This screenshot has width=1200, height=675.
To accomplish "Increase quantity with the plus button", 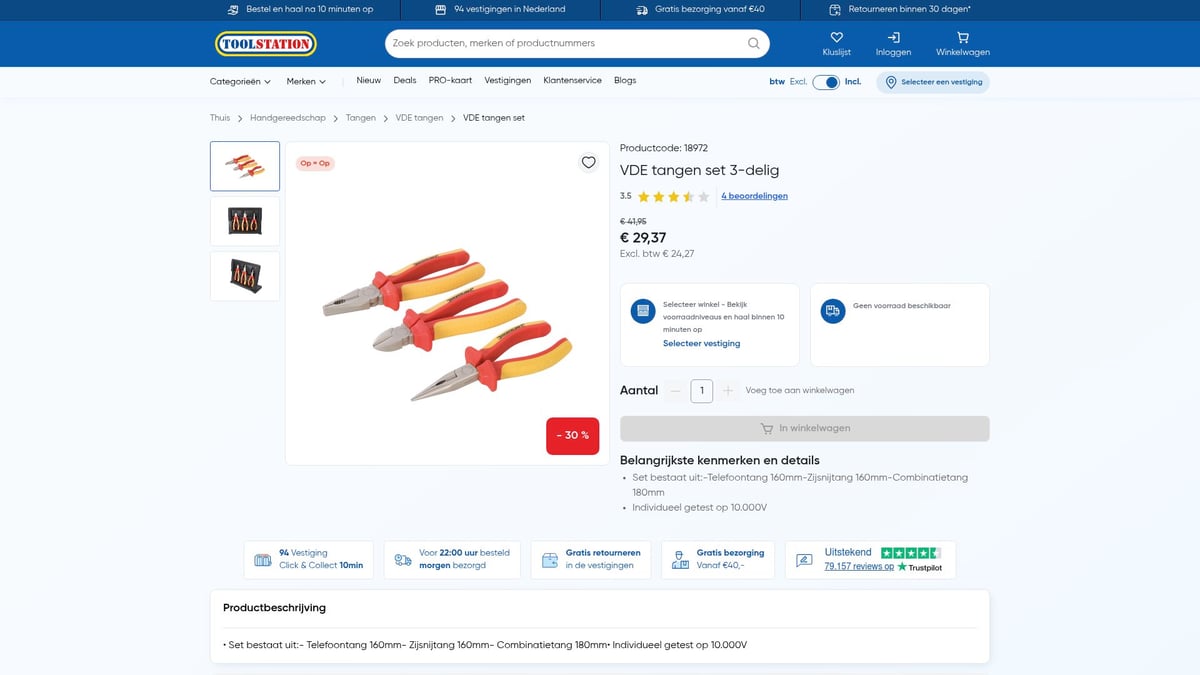I will coord(728,391).
